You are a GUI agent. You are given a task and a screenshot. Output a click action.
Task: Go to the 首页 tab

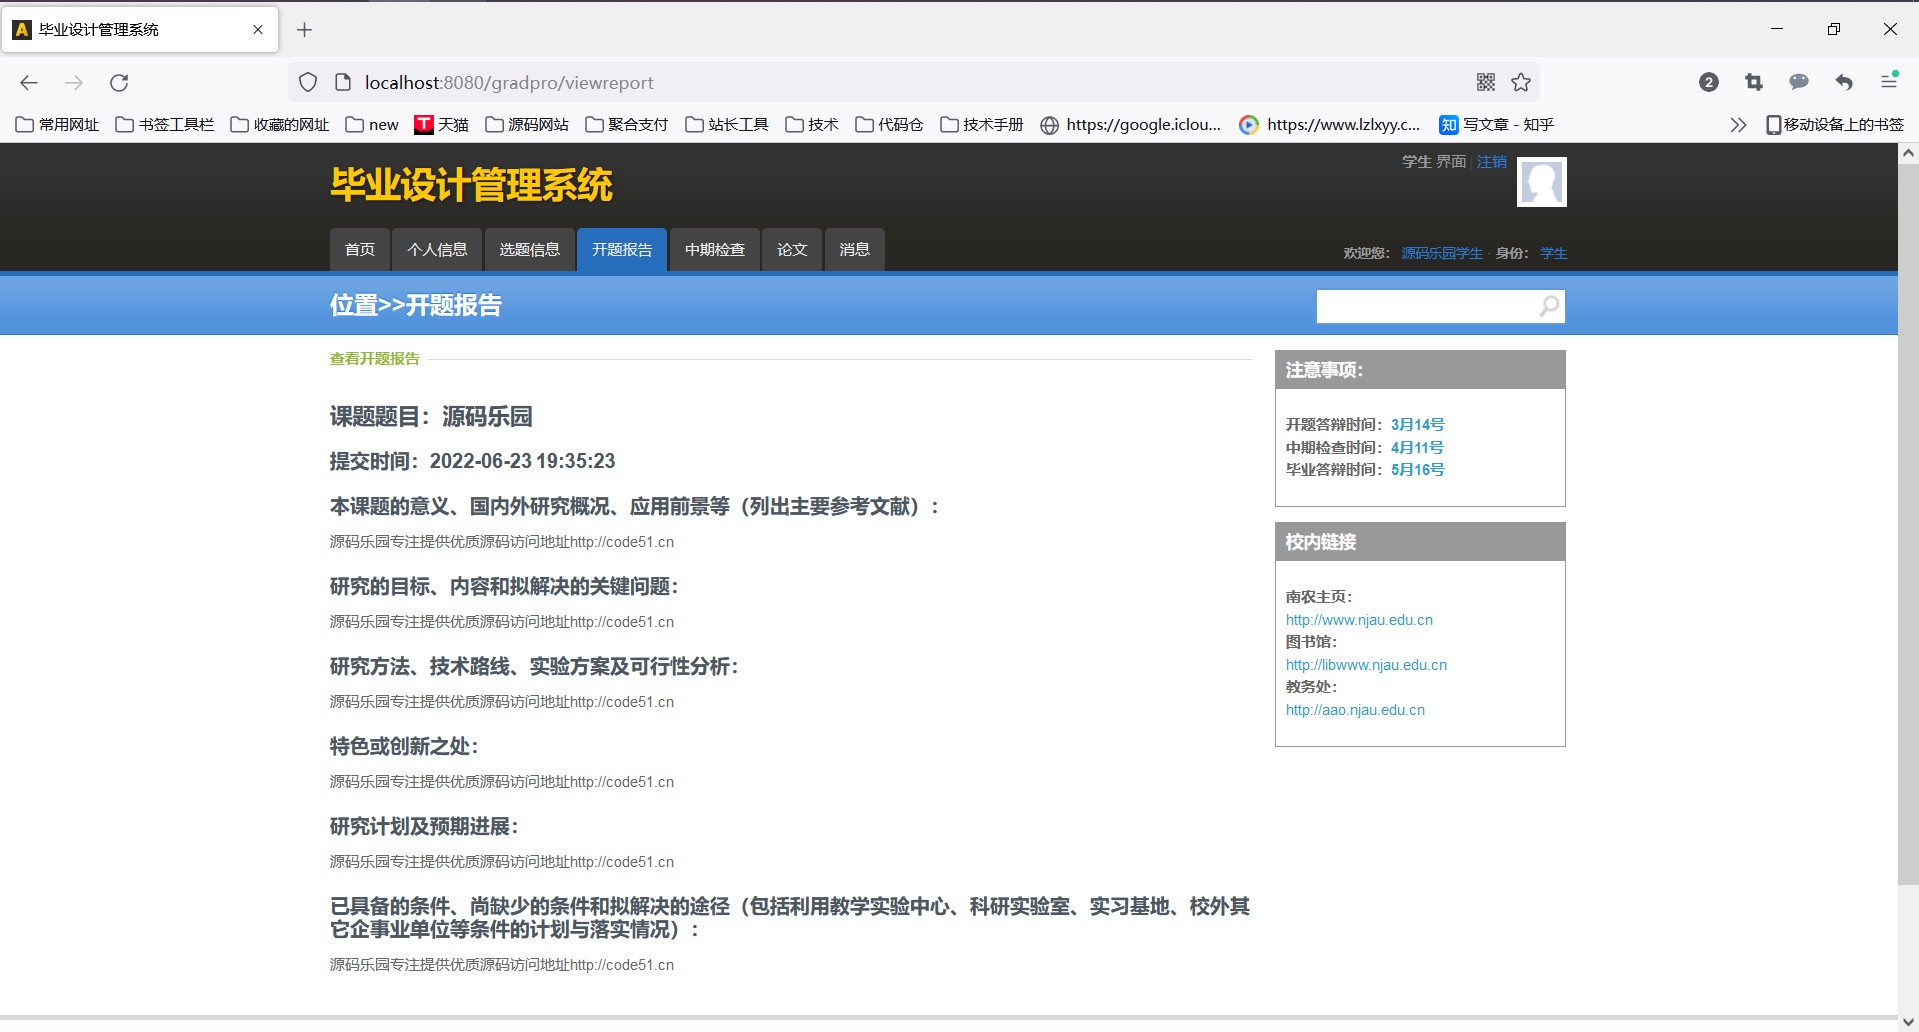360,250
